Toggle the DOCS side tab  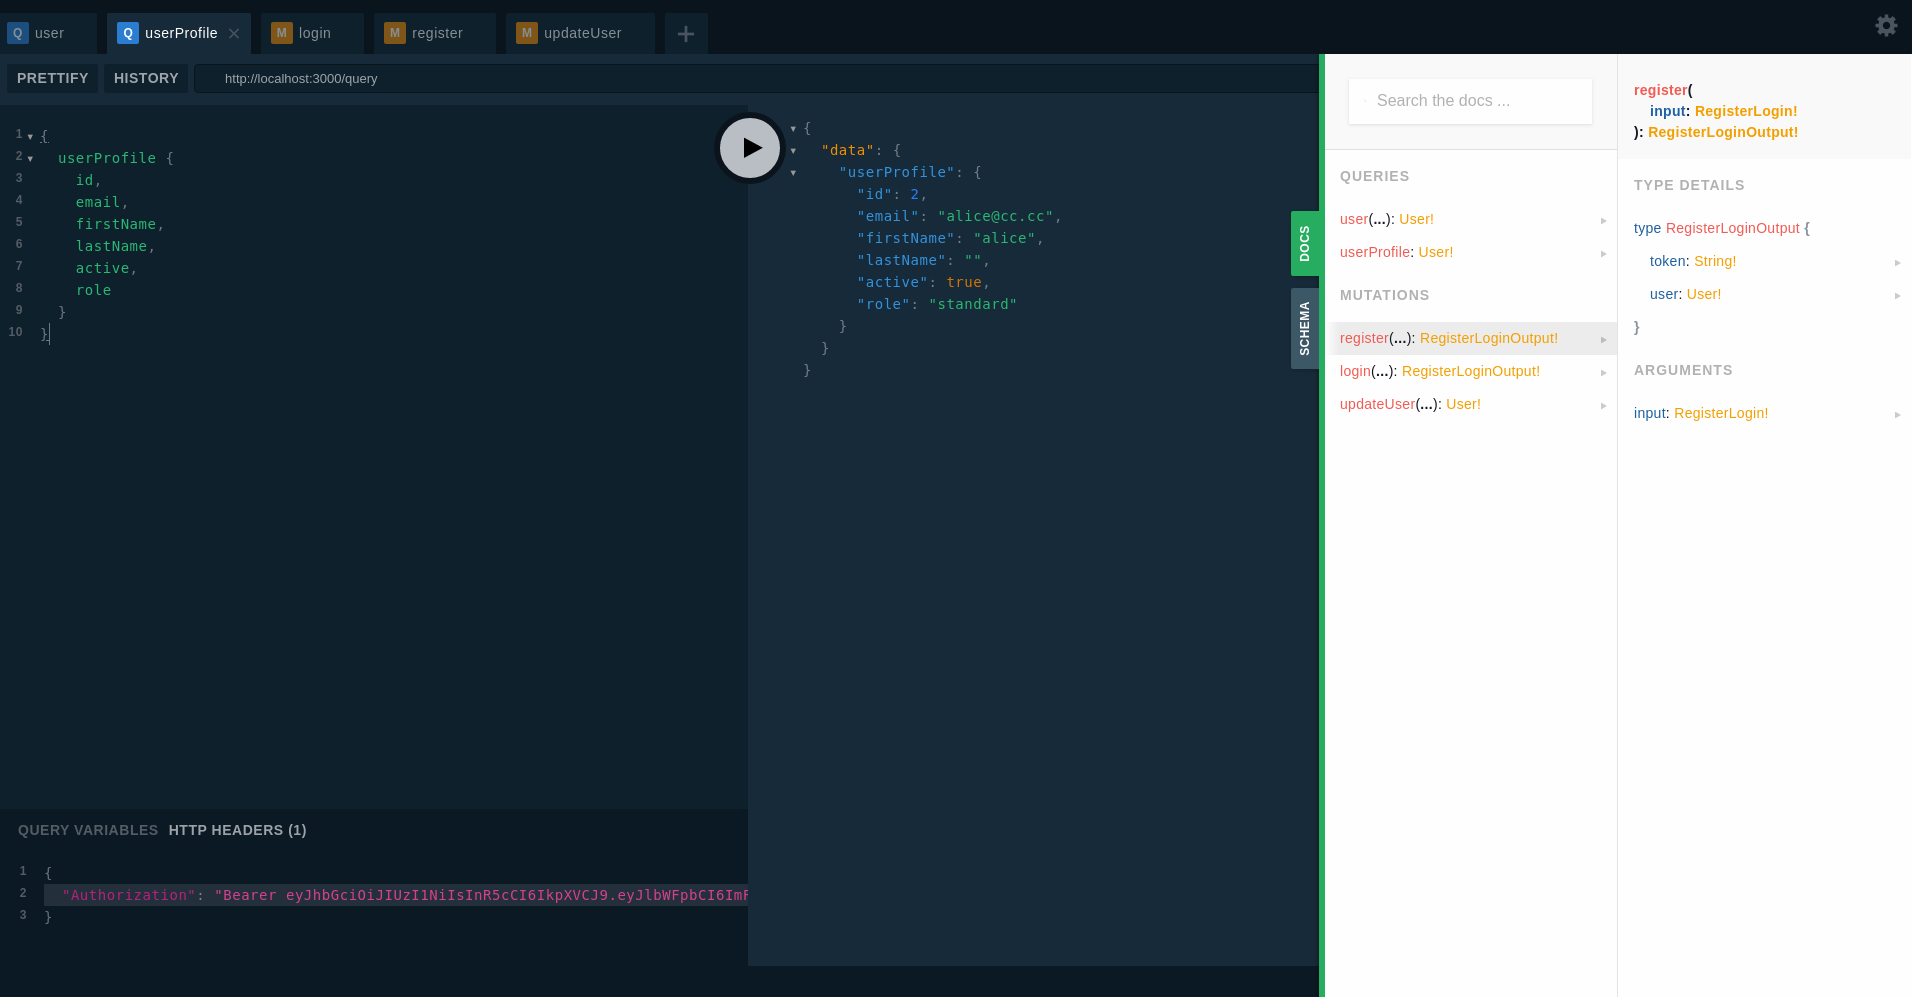tap(1305, 243)
